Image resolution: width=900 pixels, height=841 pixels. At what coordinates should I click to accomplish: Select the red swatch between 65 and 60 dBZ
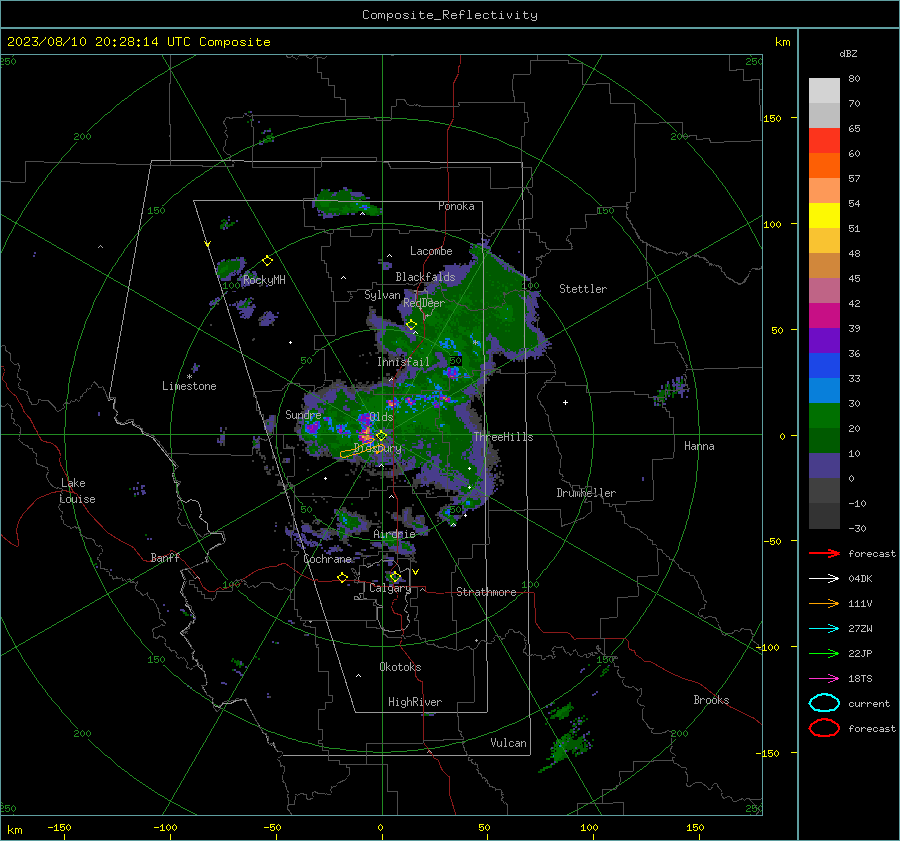(x=824, y=141)
